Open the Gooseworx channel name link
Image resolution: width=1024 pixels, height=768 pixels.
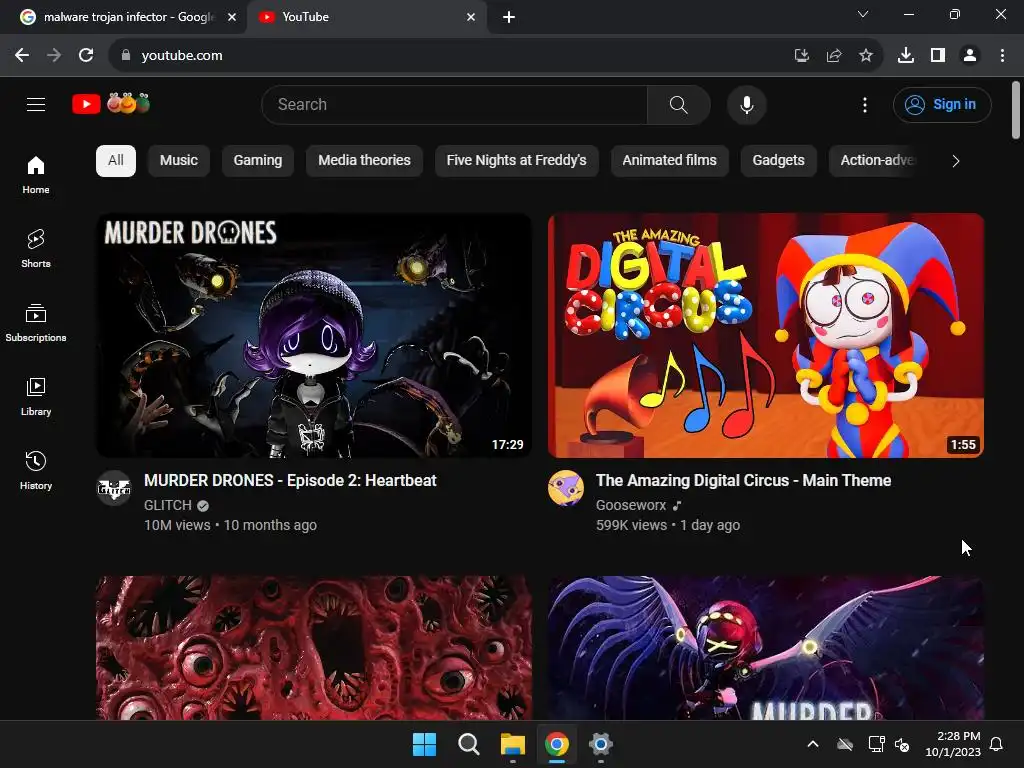tap(631, 505)
